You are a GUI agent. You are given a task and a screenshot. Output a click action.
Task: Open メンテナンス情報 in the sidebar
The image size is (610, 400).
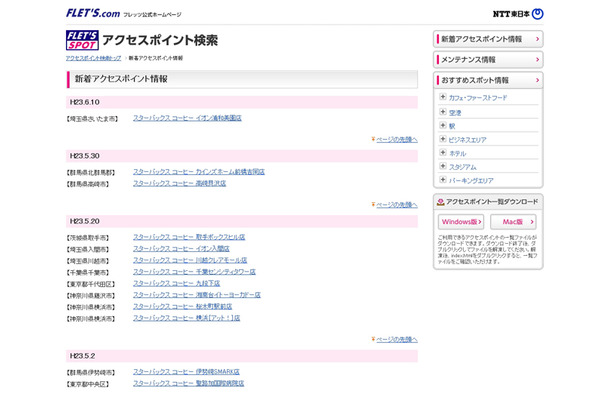click(488, 60)
